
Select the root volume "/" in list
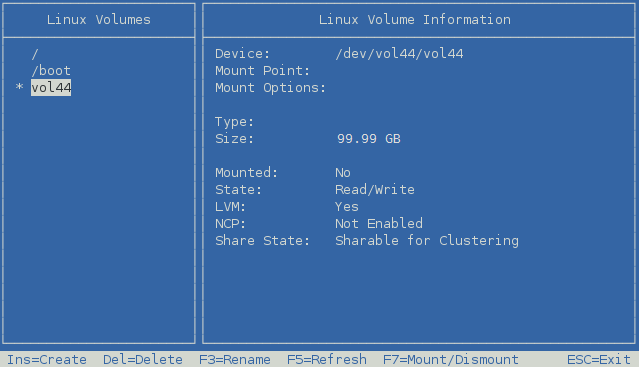tap(35, 54)
